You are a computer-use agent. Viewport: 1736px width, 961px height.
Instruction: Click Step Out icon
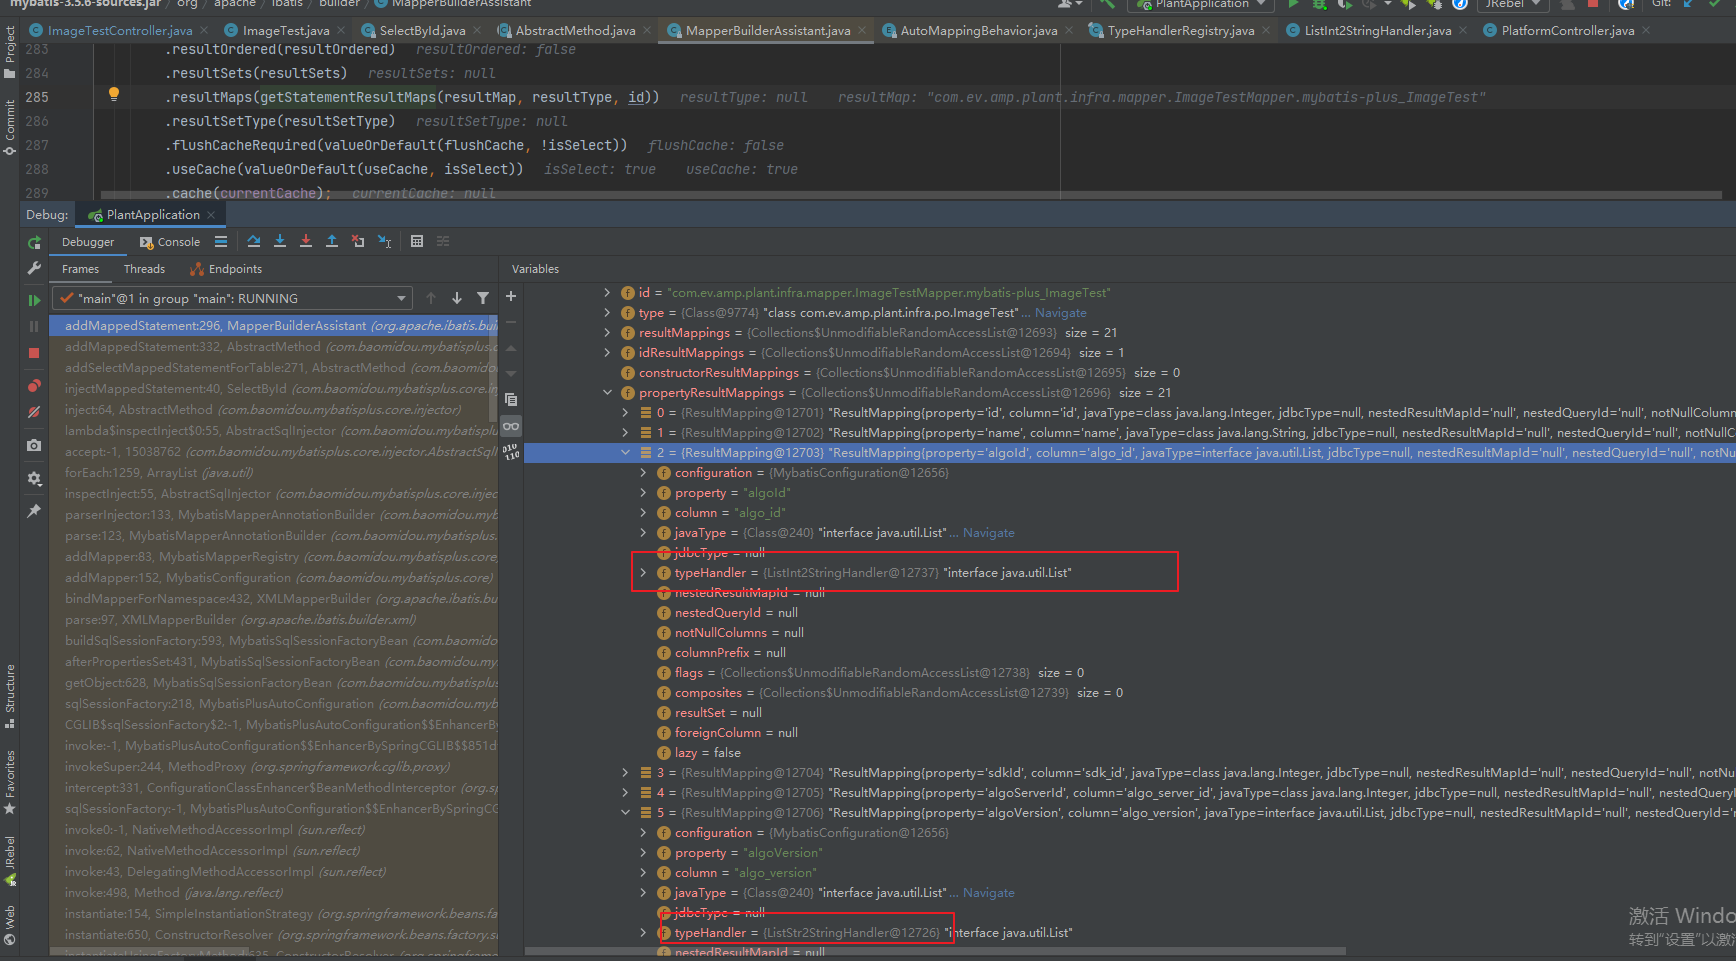point(332,241)
